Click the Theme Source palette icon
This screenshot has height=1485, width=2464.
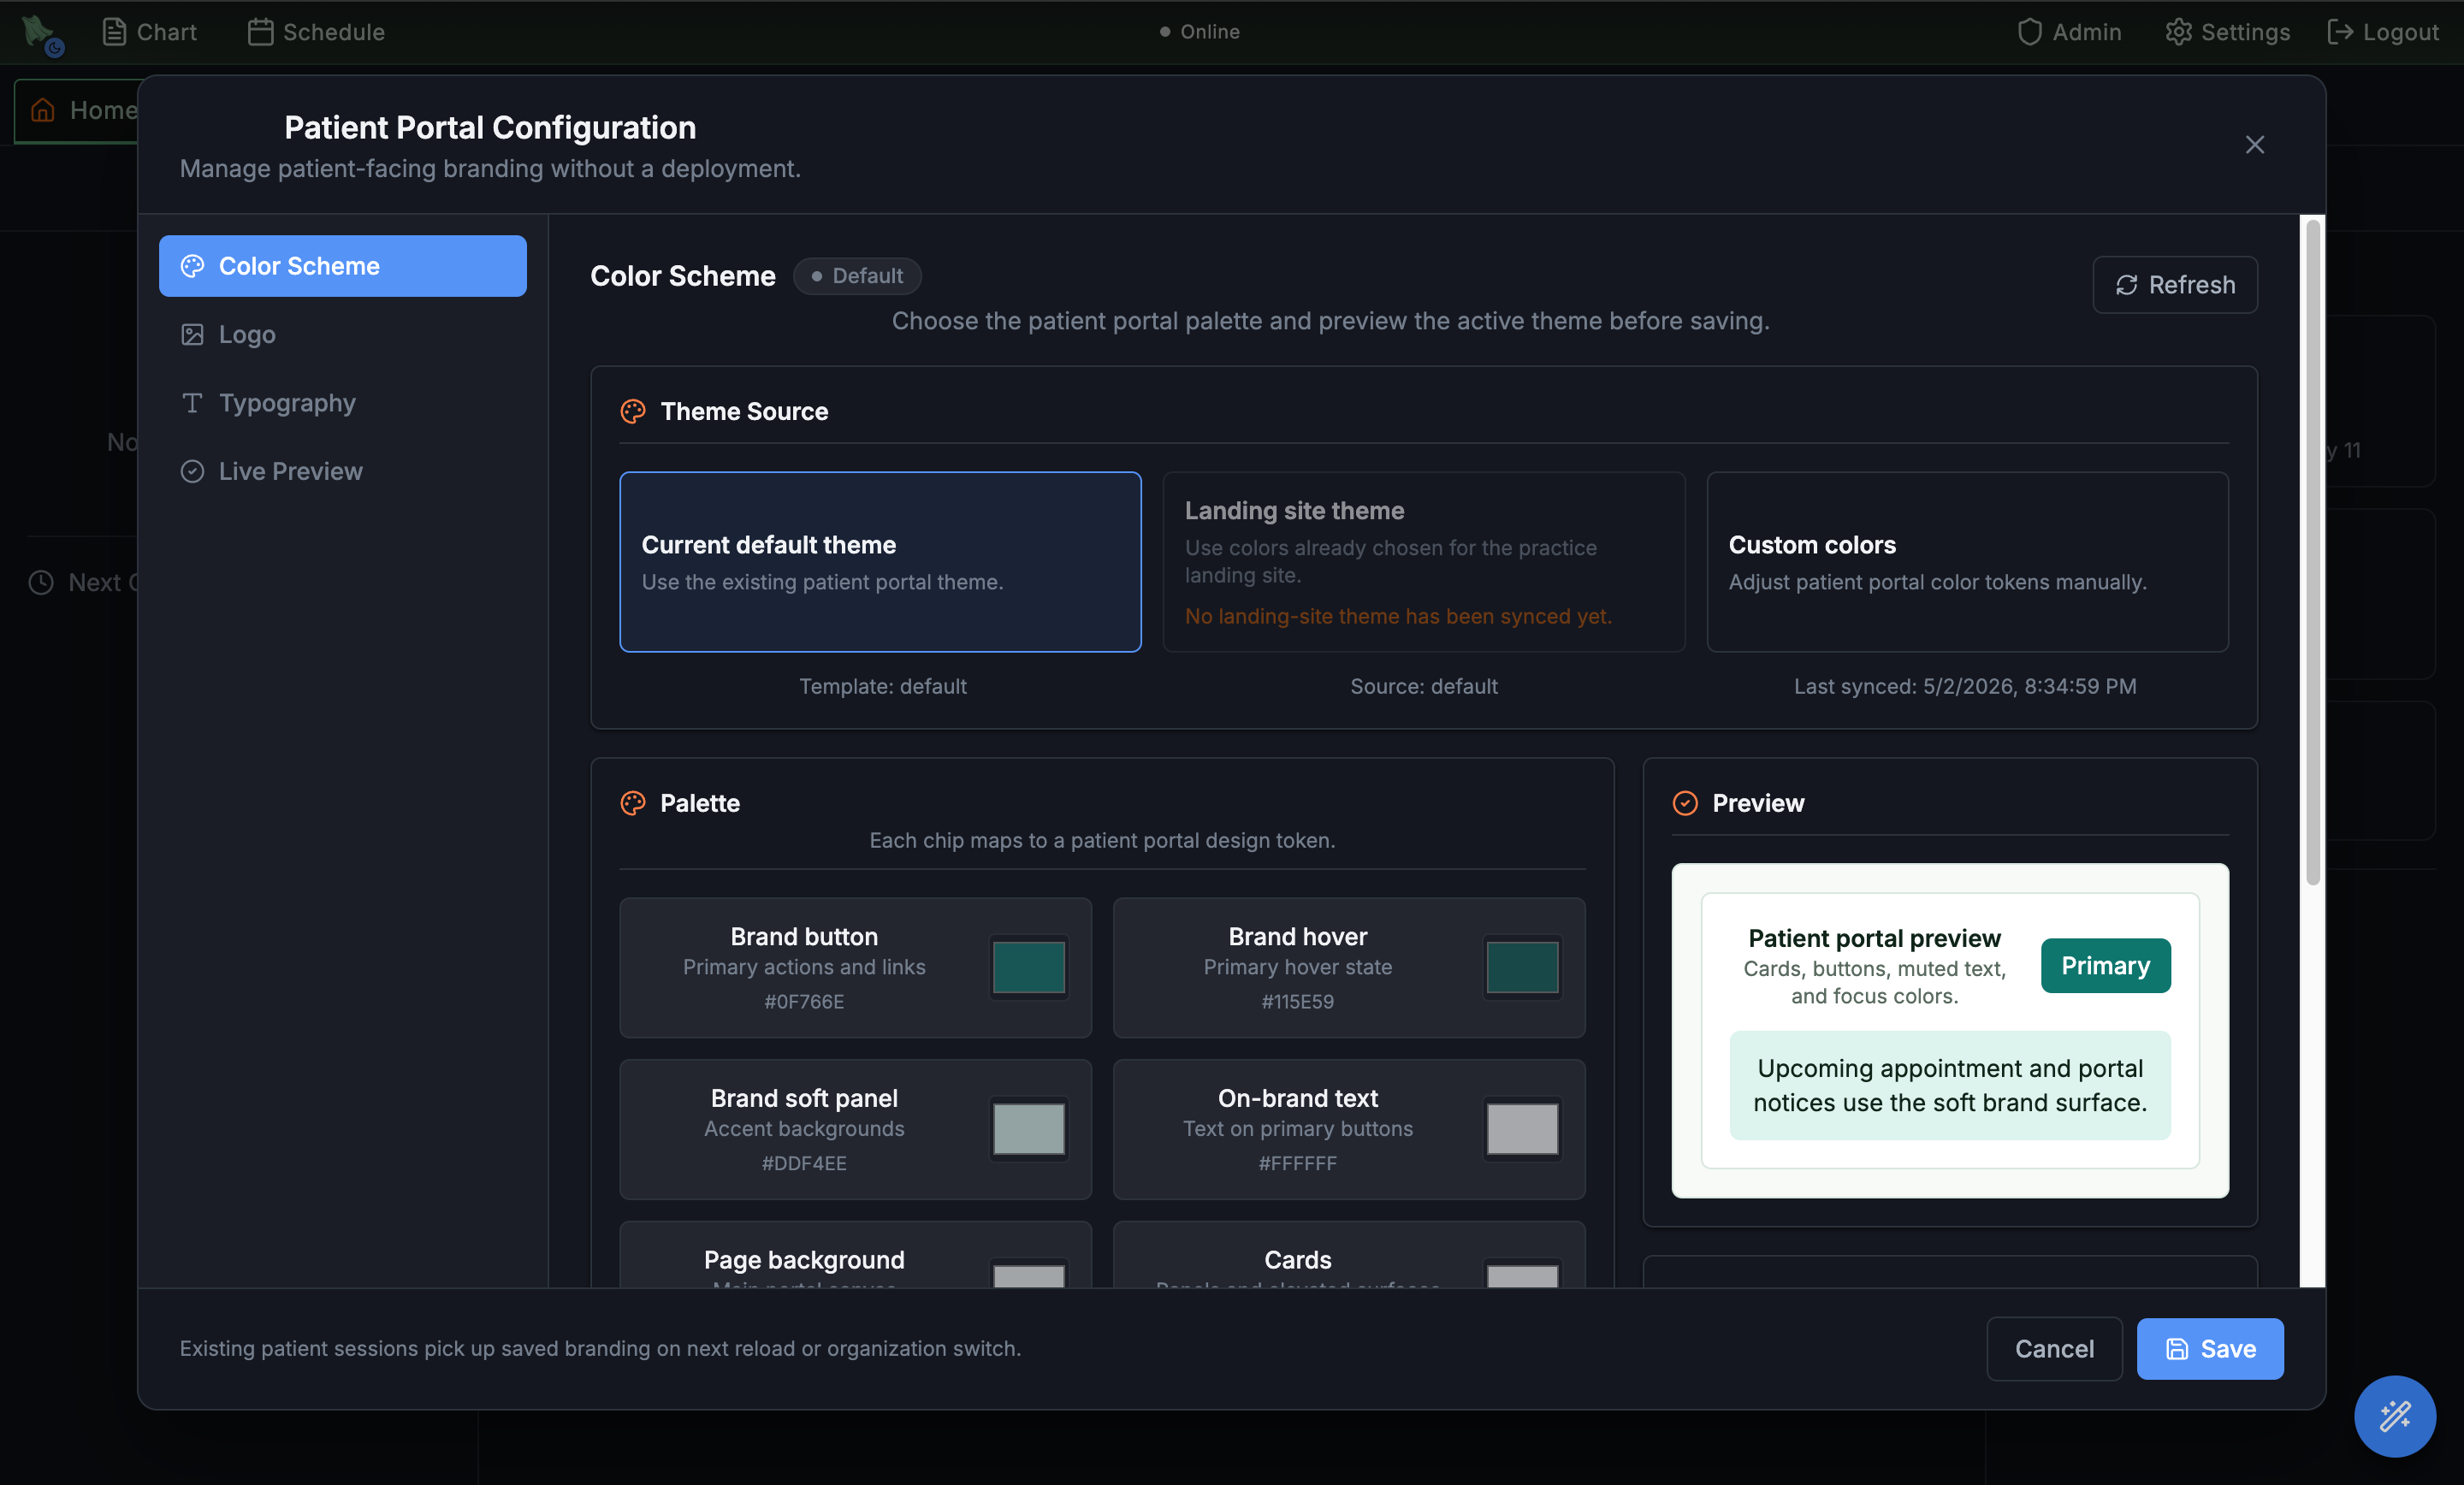click(x=633, y=411)
